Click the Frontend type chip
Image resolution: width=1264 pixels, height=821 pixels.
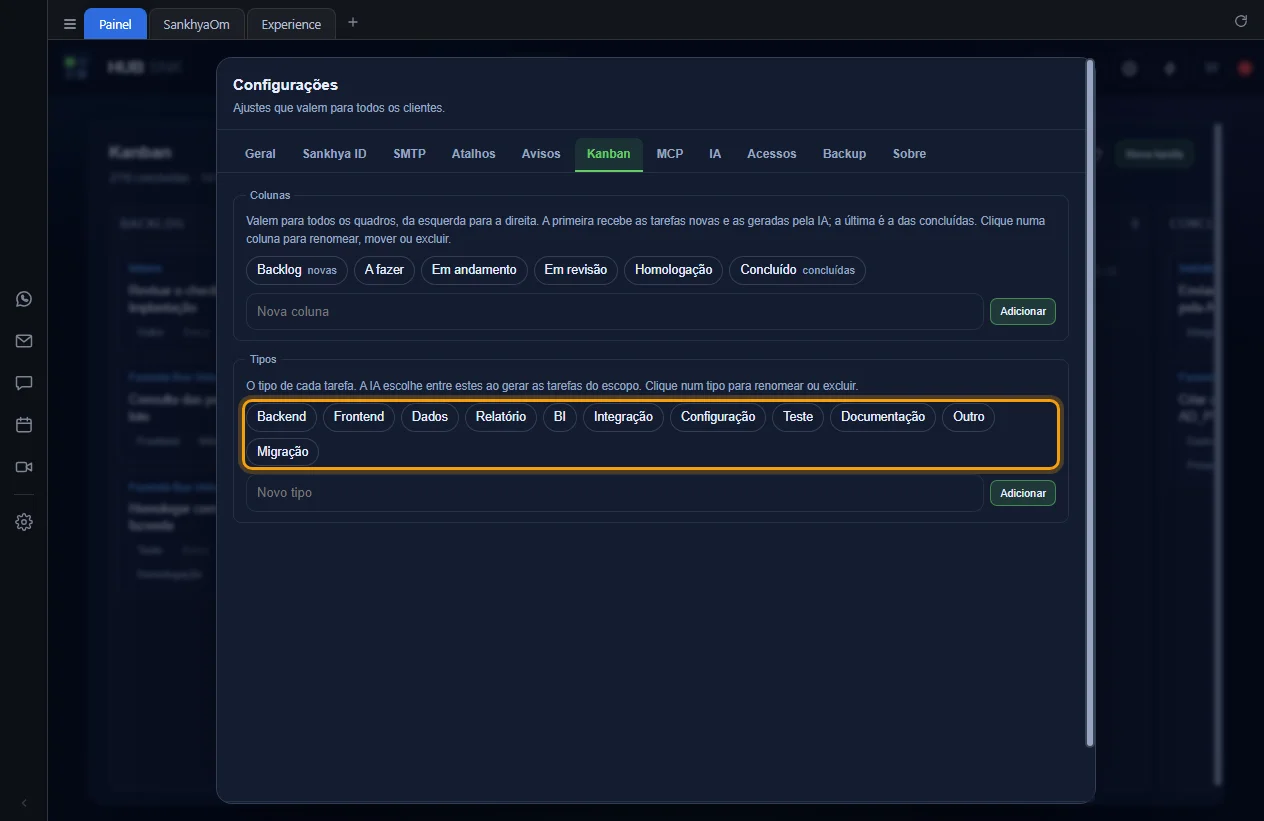pos(359,417)
